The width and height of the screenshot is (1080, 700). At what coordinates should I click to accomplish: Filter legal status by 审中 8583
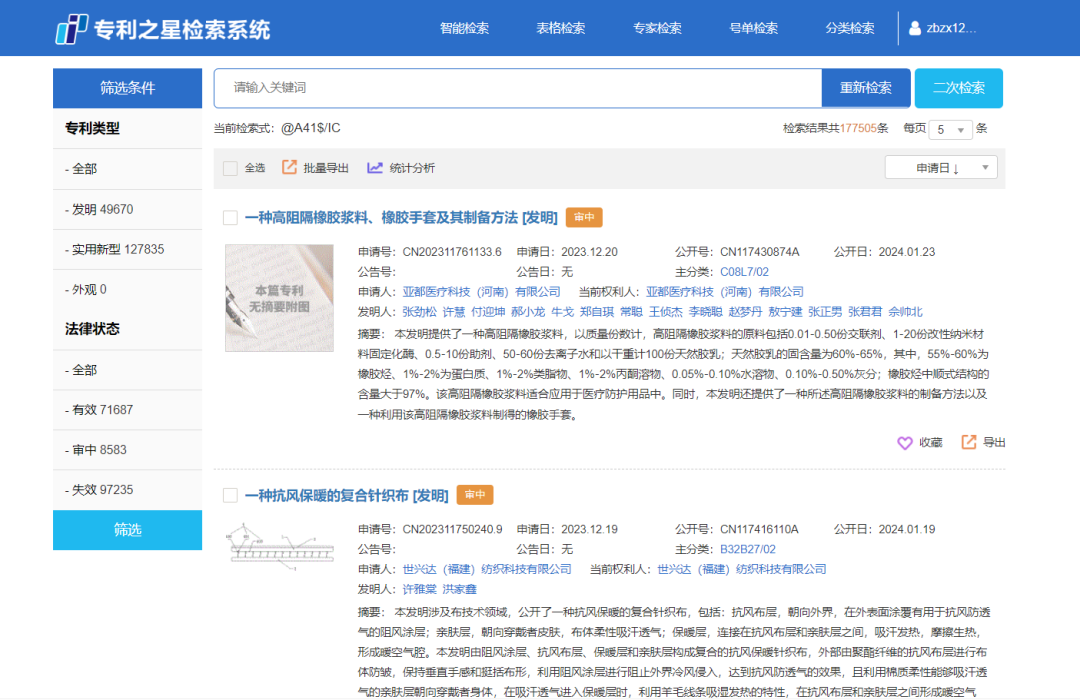[x=127, y=450]
